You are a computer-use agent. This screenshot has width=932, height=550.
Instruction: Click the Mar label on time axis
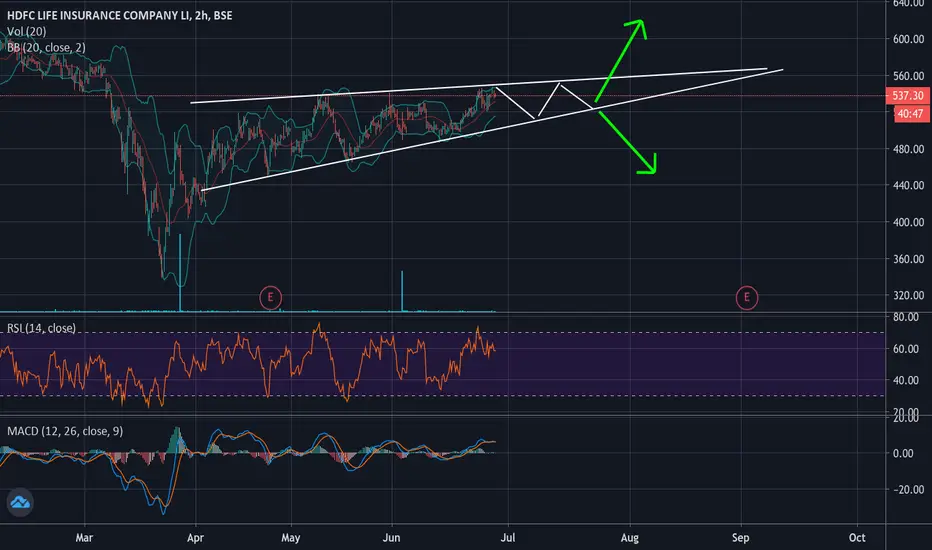click(x=84, y=538)
